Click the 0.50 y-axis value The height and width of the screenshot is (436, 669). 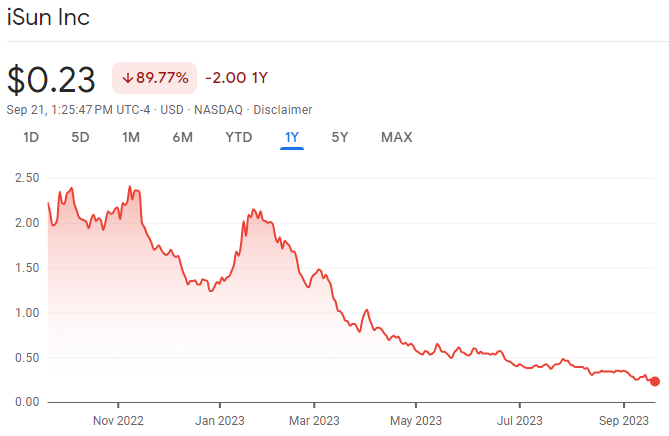tap(27, 358)
